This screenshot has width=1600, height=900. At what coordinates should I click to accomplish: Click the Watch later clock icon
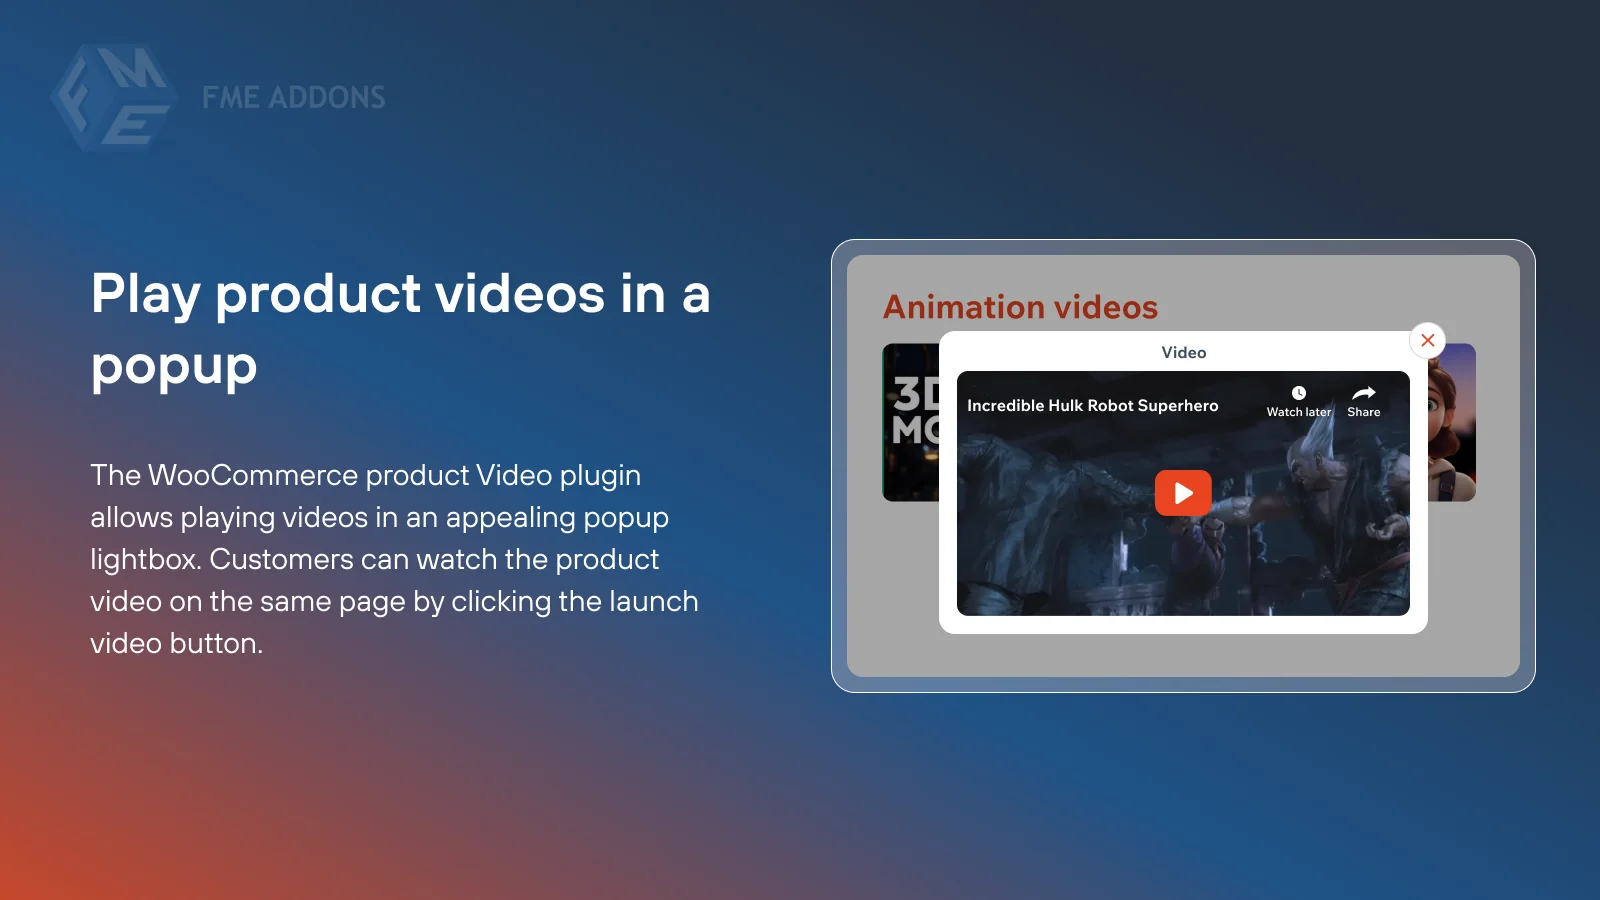(1298, 393)
